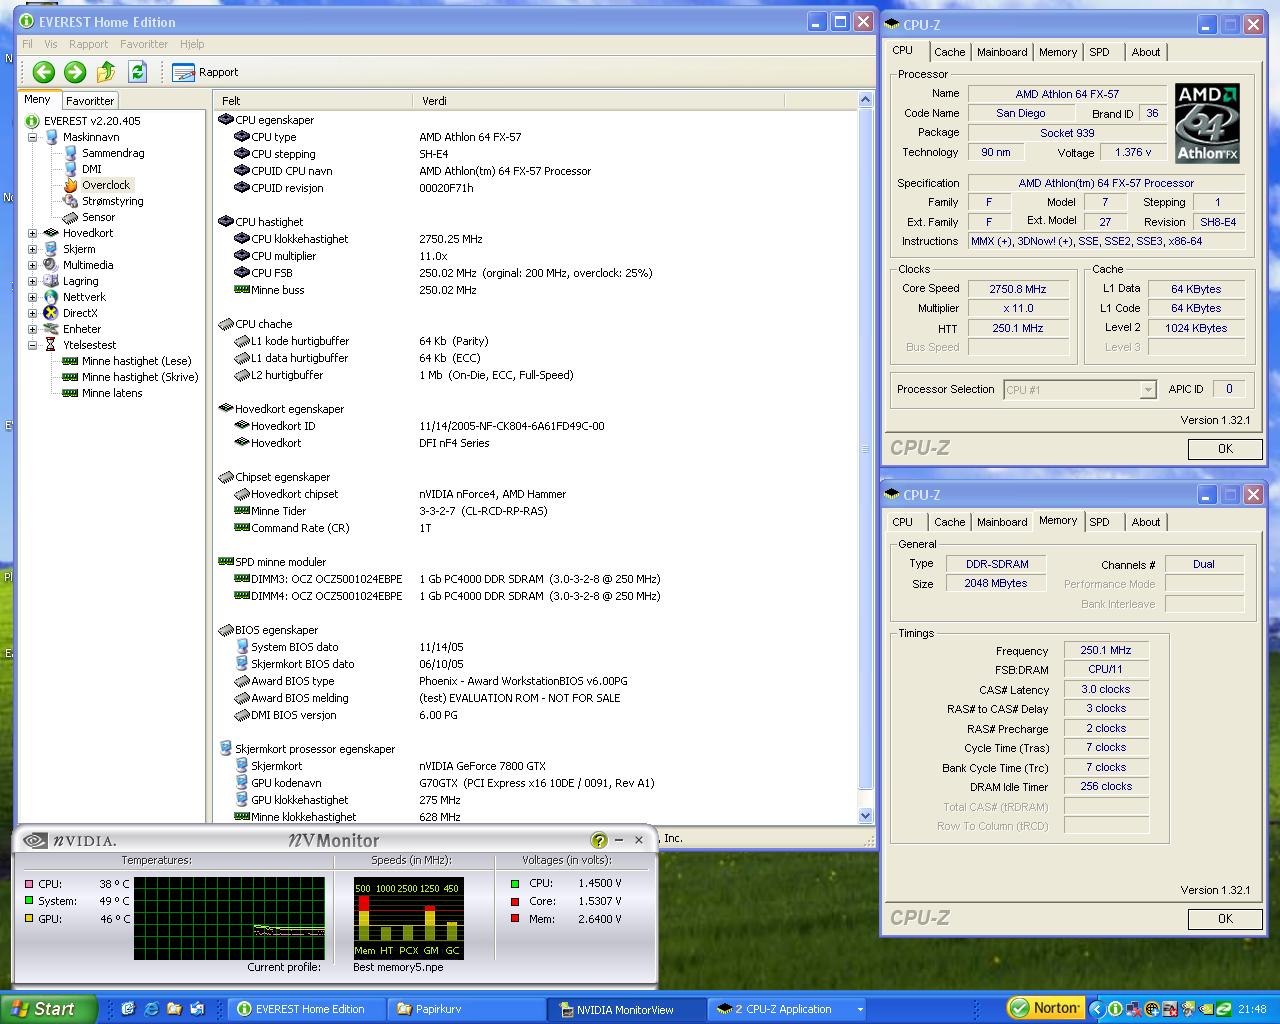Open the Processor Selection dropdown
The height and width of the screenshot is (1024, 1280).
(1079, 390)
